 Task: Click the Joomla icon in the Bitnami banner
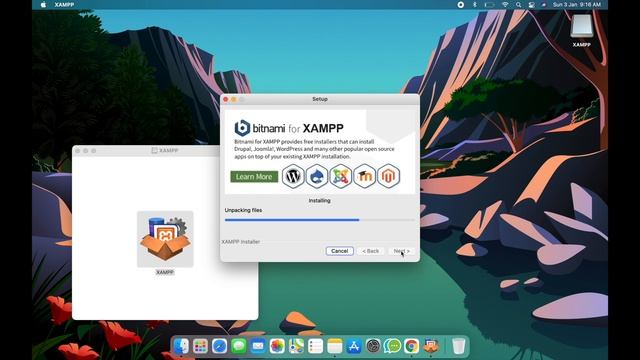tap(341, 176)
